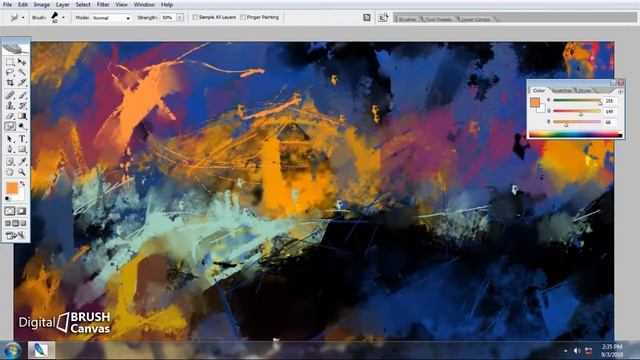This screenshot has height=360, width=640.
Task: Enable Sample All Layers checkbox
Action: coord(195,17)
